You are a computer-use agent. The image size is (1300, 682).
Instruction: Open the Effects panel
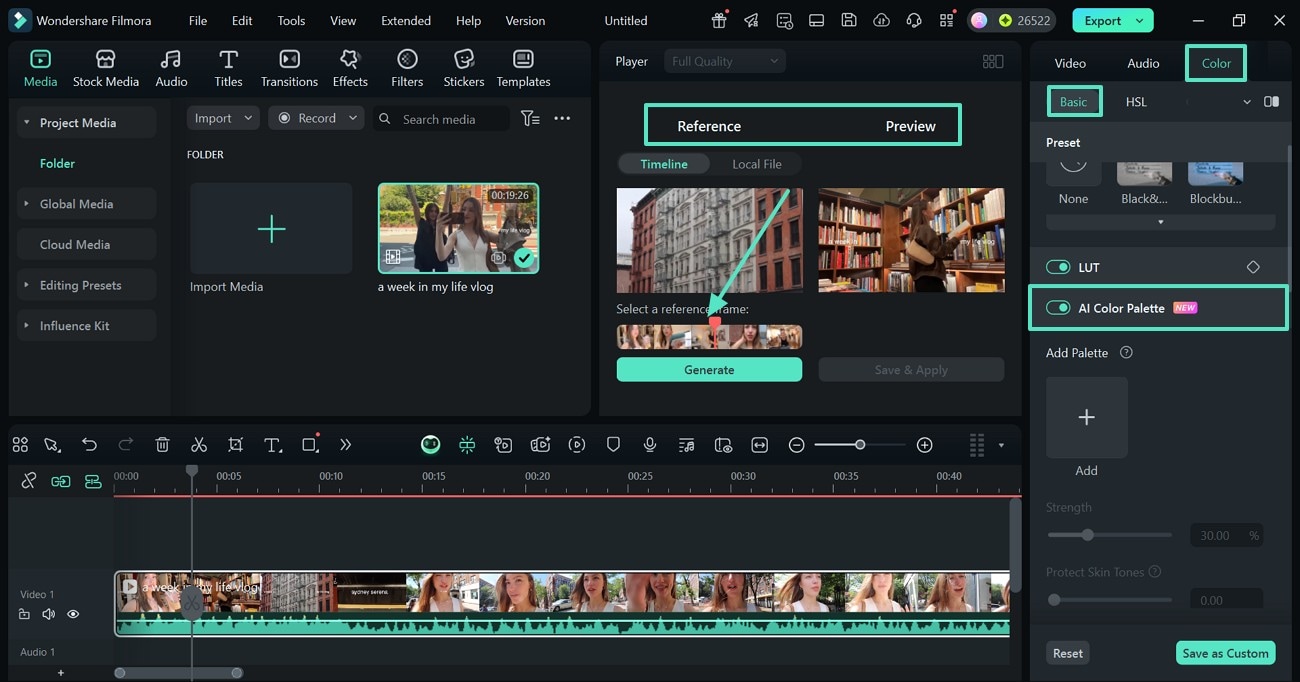(350, 68)
